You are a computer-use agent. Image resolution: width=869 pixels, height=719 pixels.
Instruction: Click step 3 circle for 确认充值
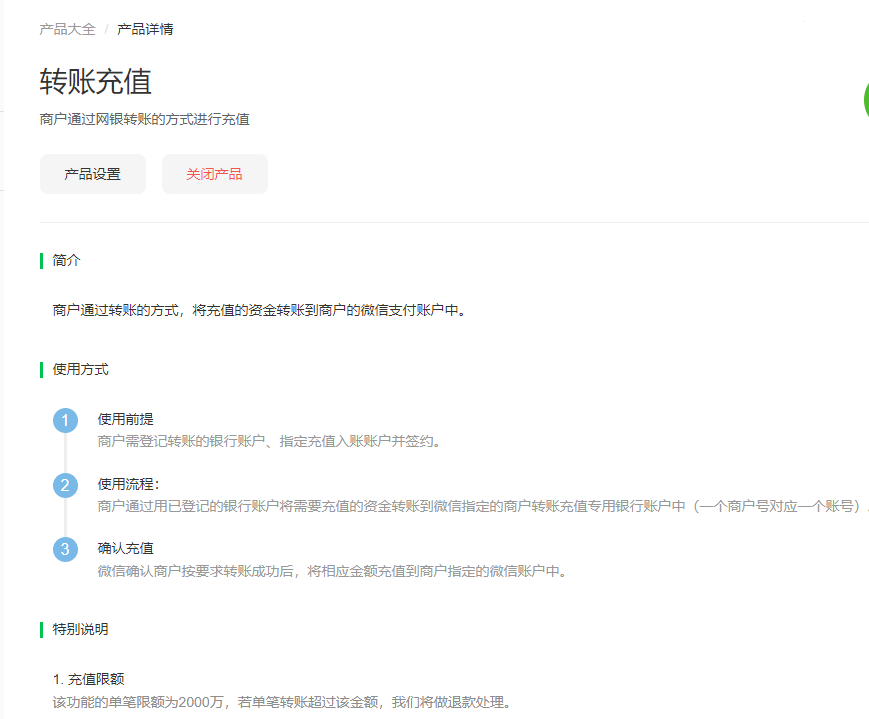pos(65,549)
